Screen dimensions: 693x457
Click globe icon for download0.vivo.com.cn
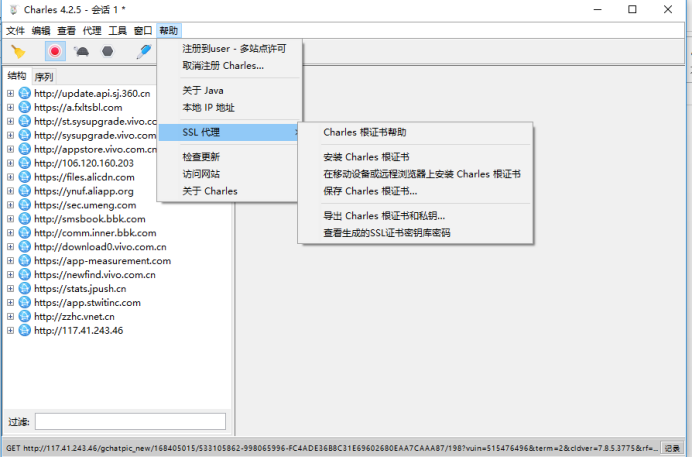[x=25, y=247]
